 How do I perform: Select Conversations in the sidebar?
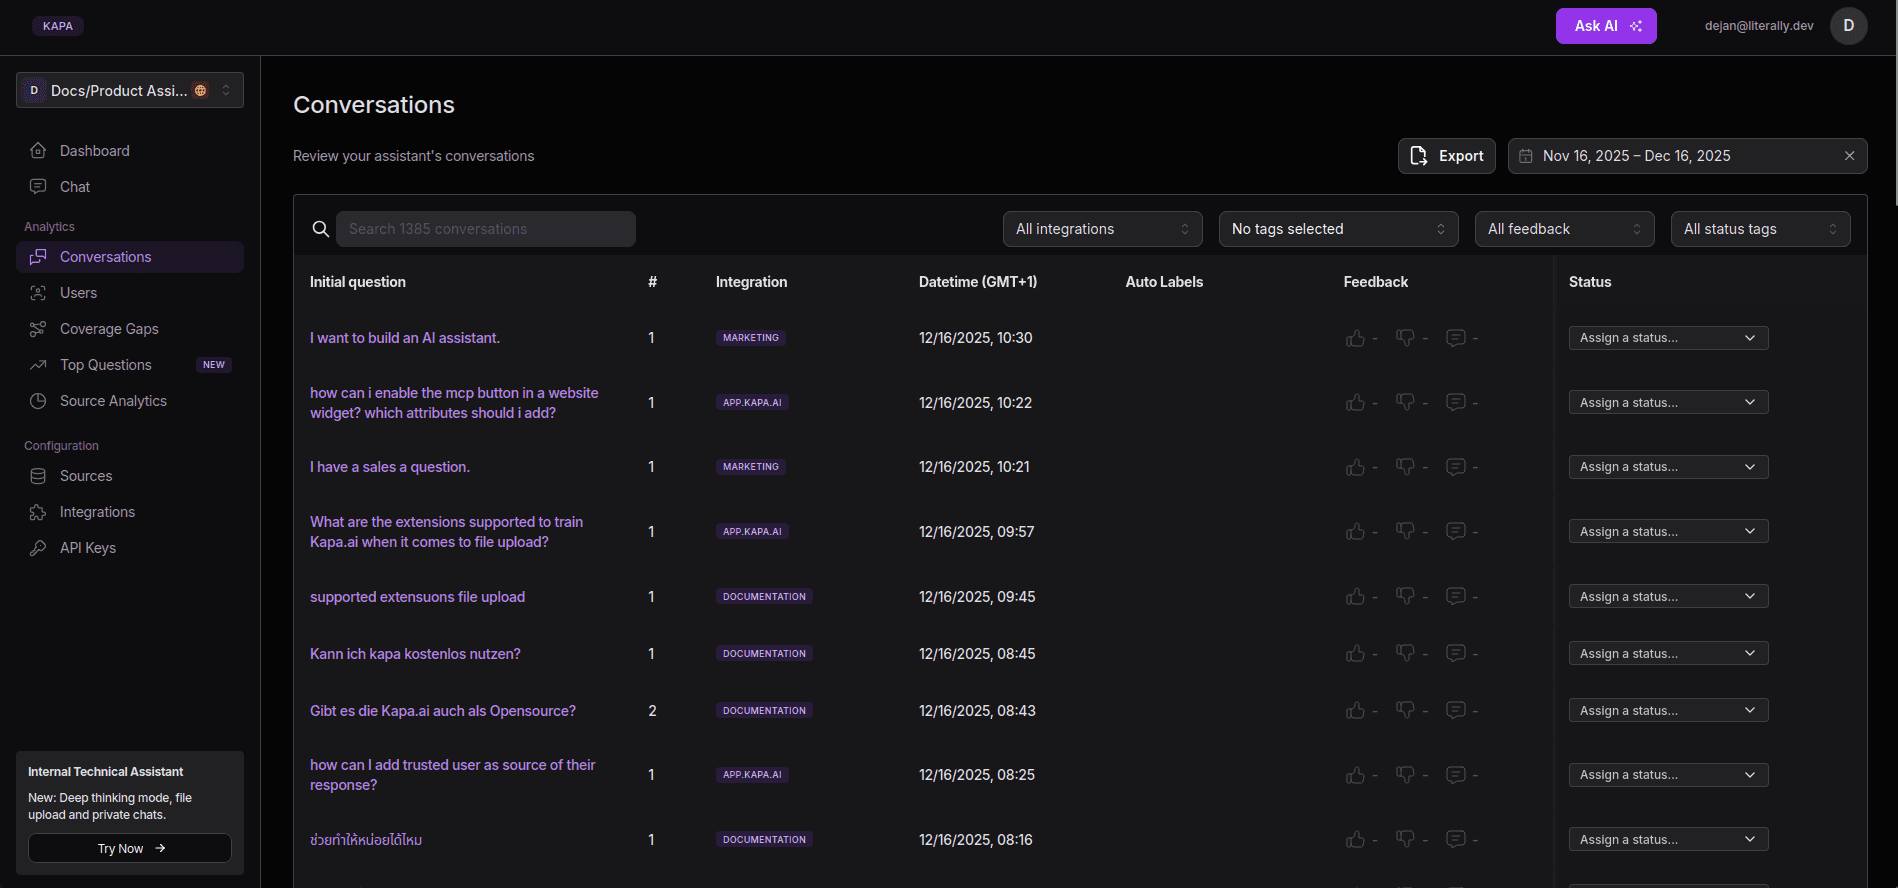130,257
